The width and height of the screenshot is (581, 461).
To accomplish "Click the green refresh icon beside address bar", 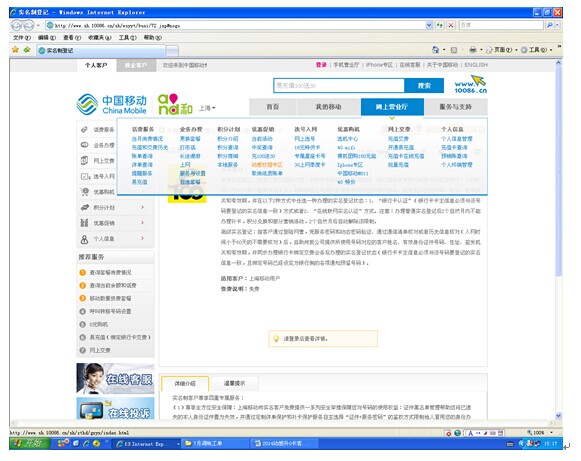I will pyautogui.click(x=439, y=25).
